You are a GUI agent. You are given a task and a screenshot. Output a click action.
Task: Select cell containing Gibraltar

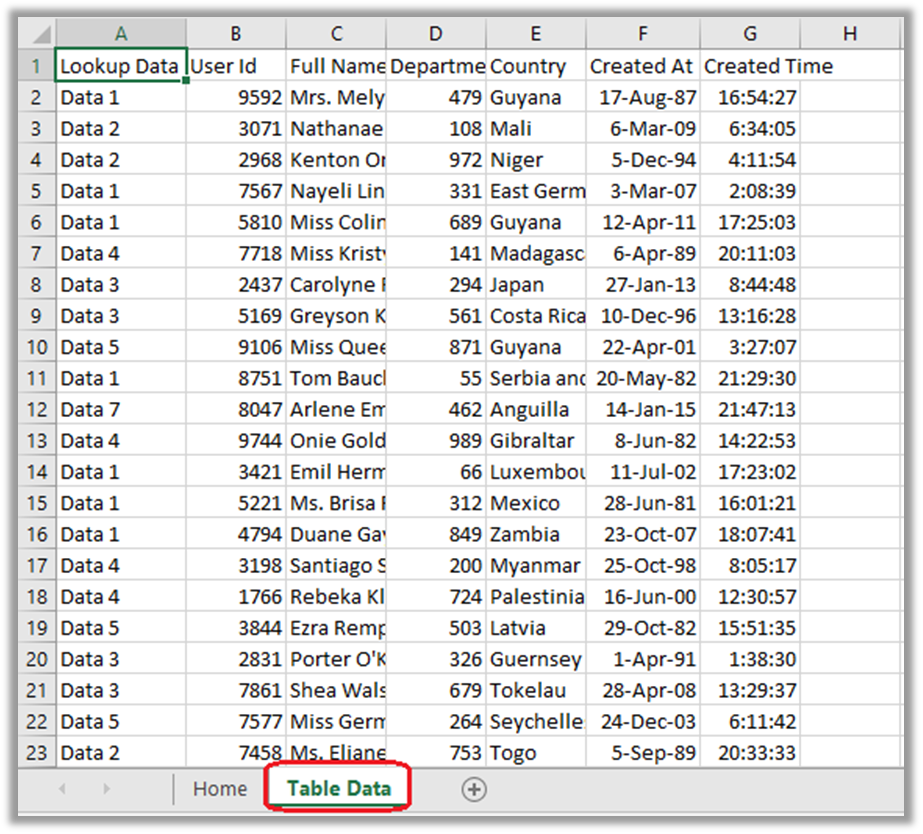click(536, 440)
